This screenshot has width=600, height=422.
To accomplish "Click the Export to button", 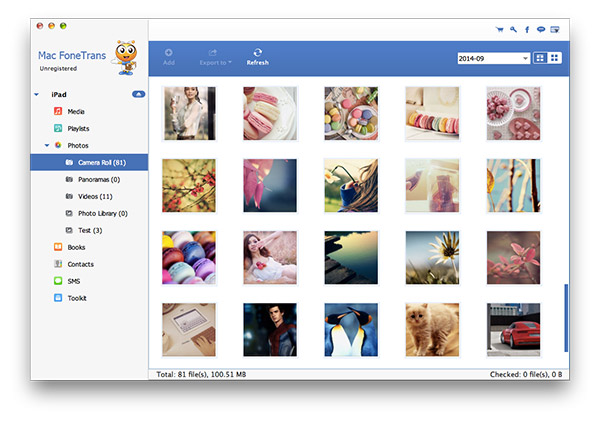I will click(214, 57).
